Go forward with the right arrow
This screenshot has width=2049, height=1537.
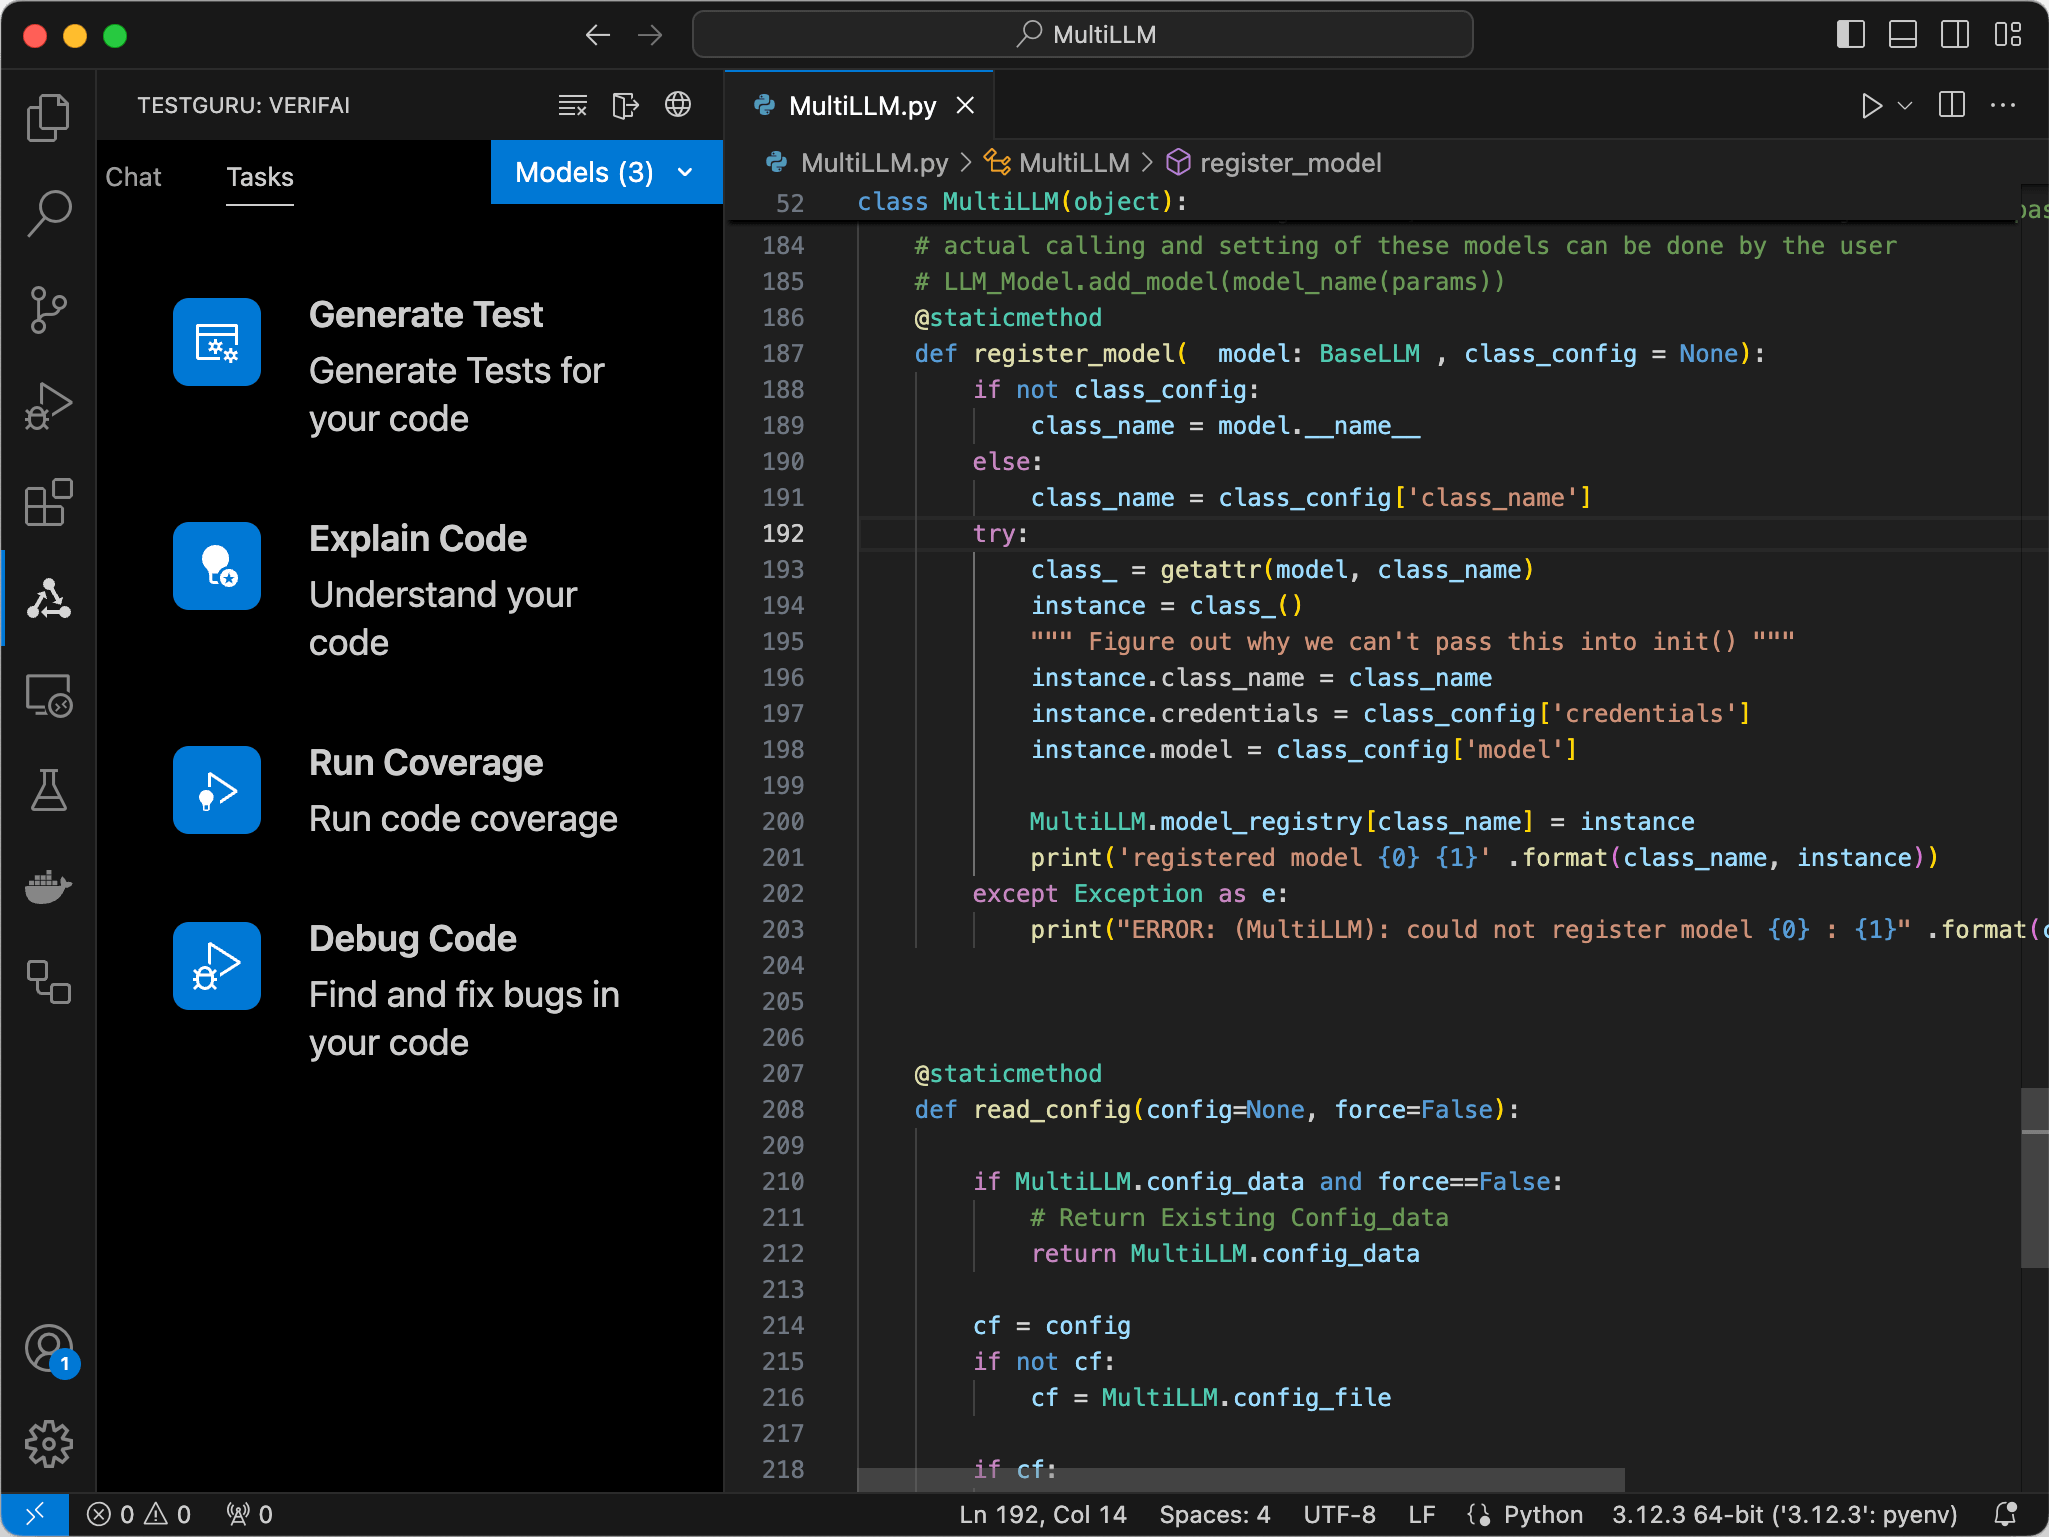click(x=650, y=35)
